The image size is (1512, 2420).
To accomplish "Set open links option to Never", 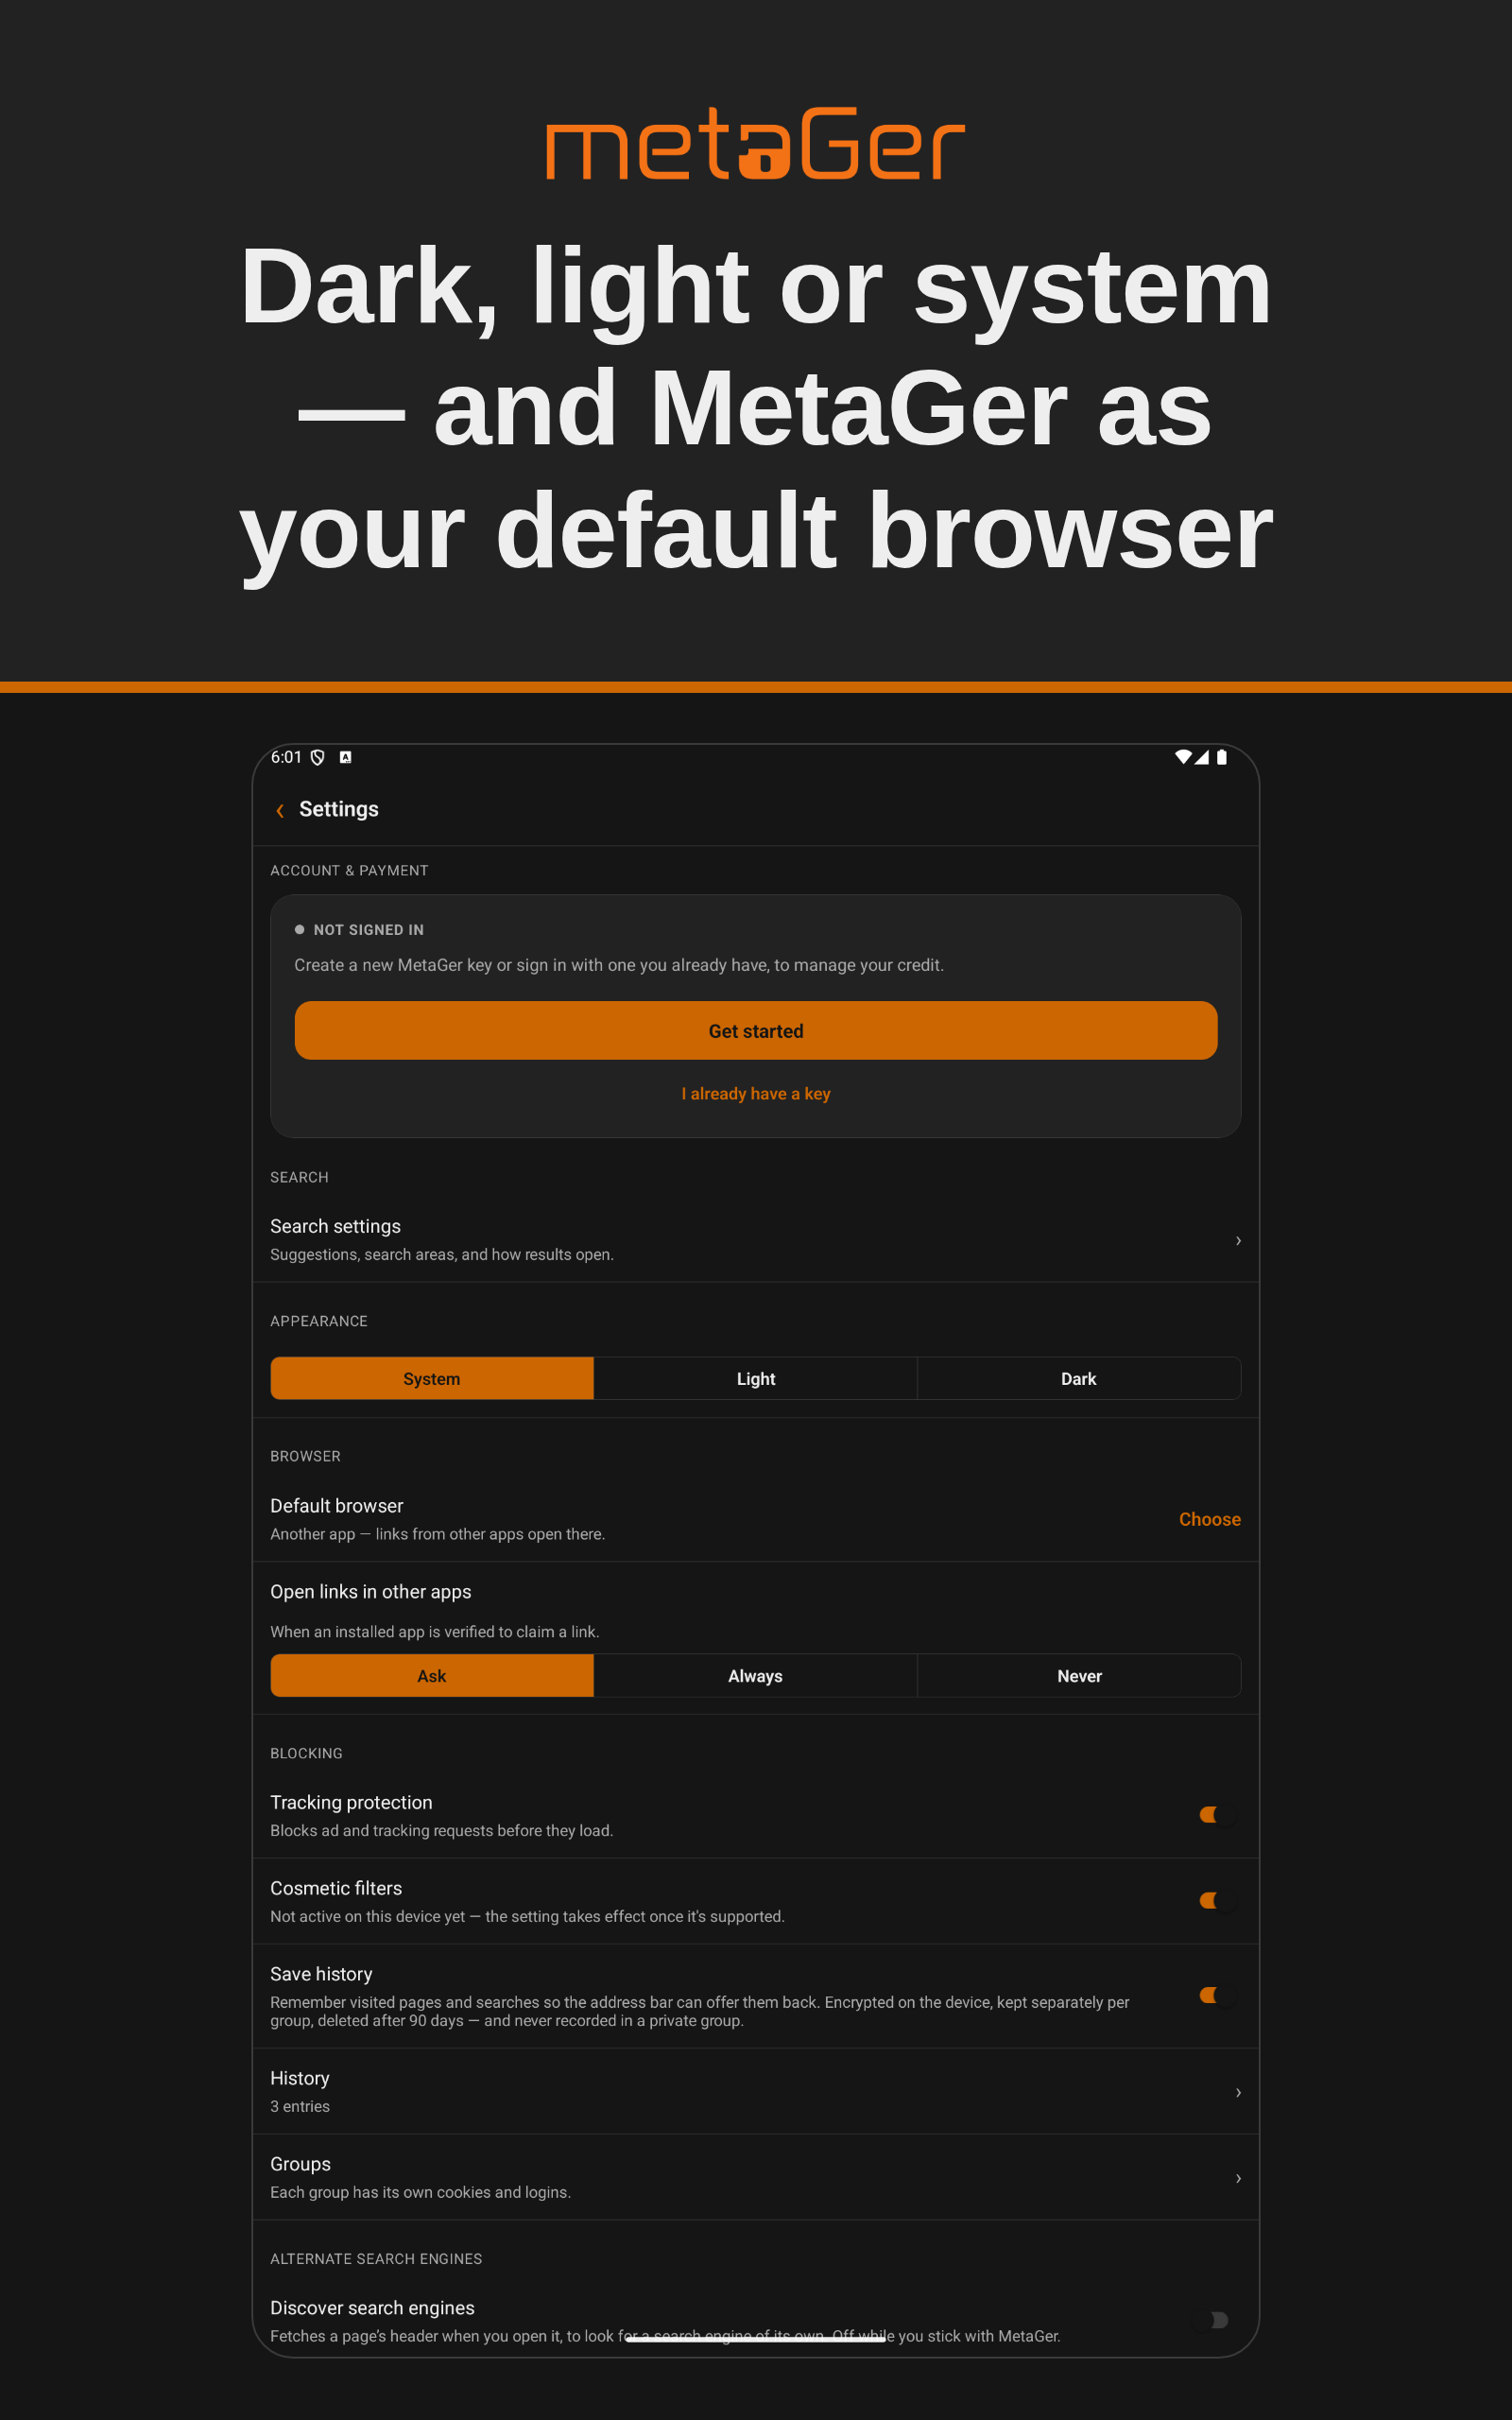I will tap(1079, 1676).
